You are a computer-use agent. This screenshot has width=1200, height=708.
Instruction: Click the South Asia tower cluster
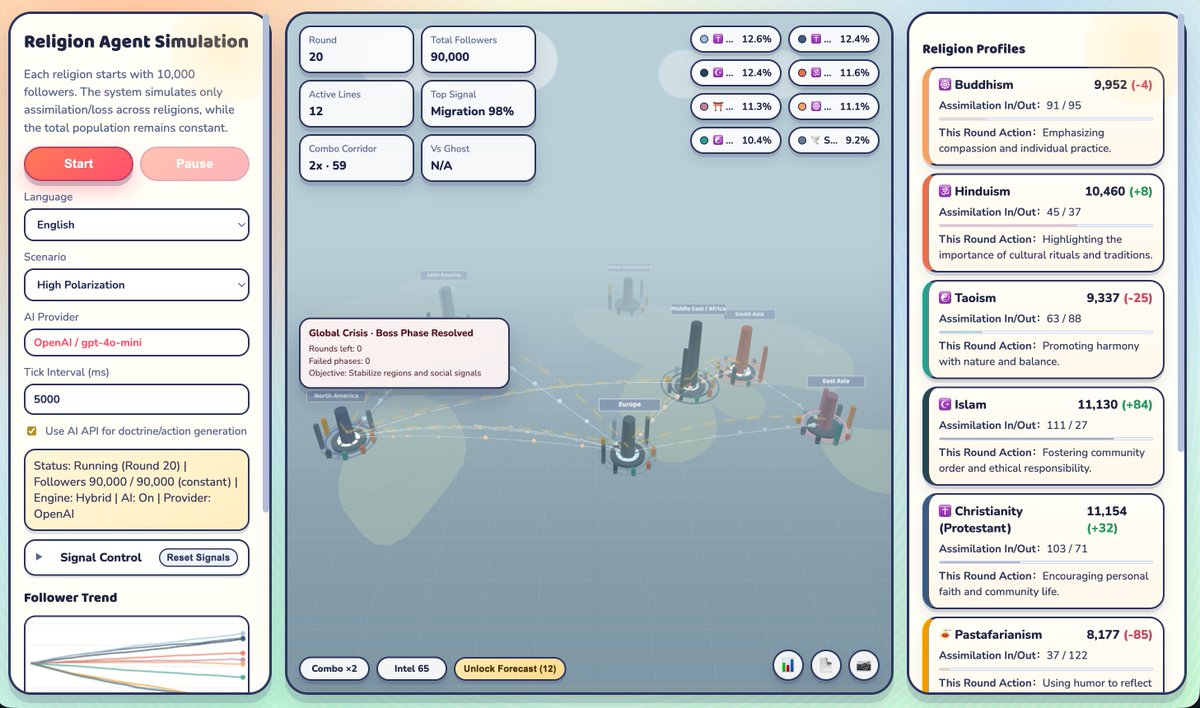click(x=745, y=357)
